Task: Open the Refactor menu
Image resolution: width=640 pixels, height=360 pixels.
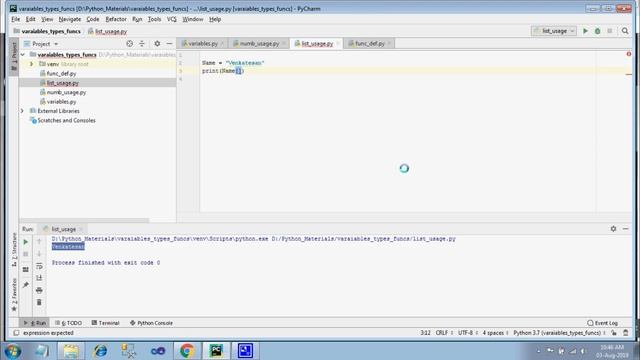Action: [x=116, y=19]
